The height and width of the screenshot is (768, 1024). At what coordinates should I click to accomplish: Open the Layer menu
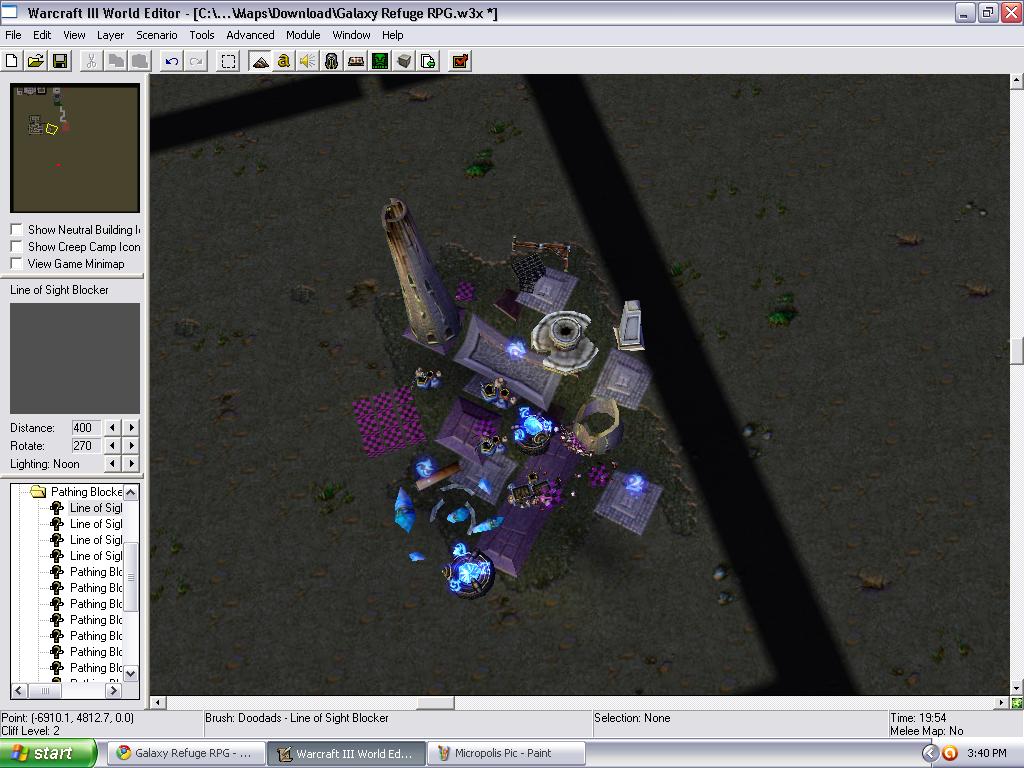coord(110,35)
